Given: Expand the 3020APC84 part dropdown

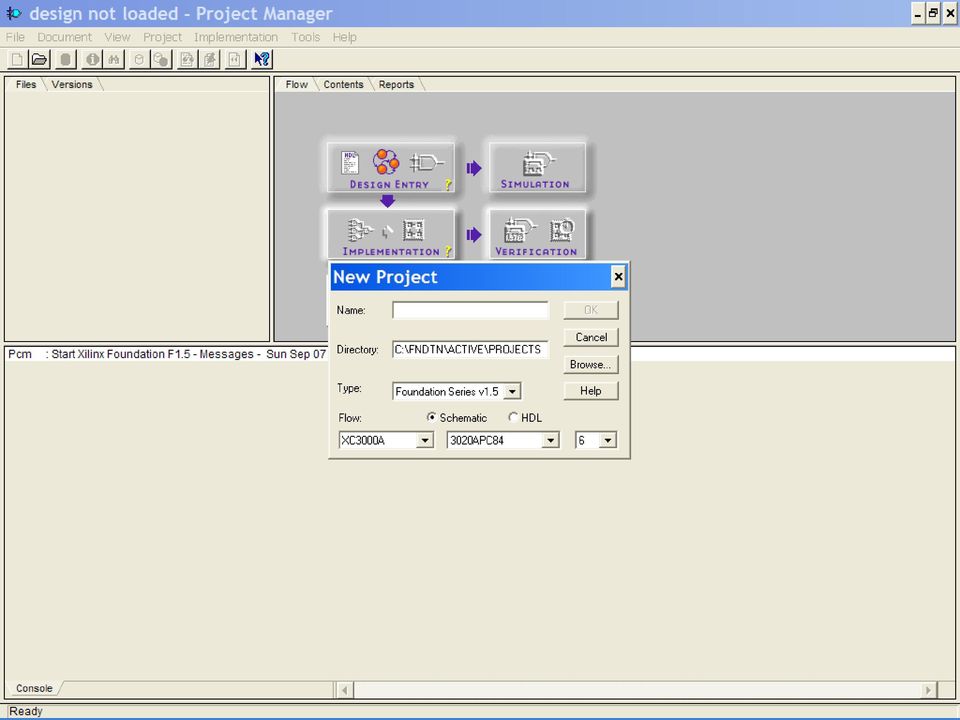Looking at the screenshot, I should [550, 440].
